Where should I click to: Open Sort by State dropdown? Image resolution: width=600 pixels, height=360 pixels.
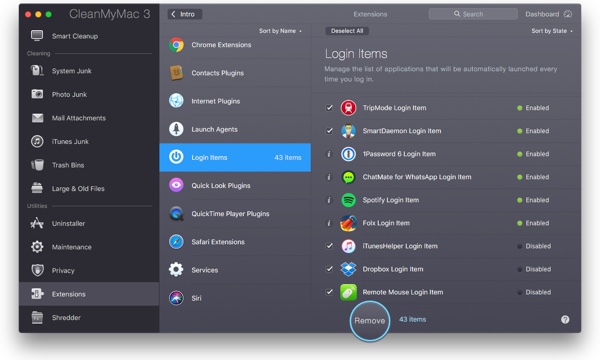[552, 31]
